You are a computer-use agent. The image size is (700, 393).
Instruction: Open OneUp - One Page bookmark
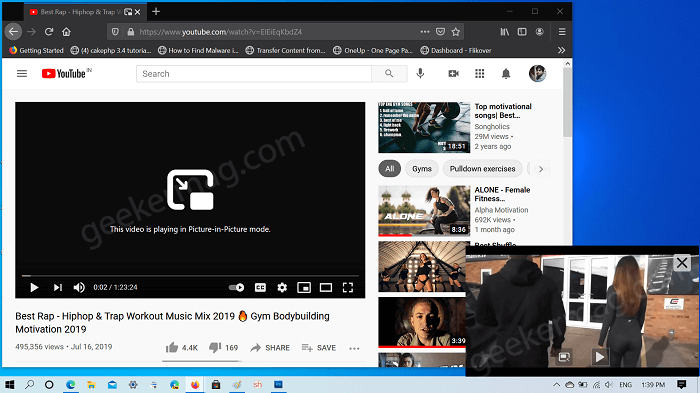[373, 50]
